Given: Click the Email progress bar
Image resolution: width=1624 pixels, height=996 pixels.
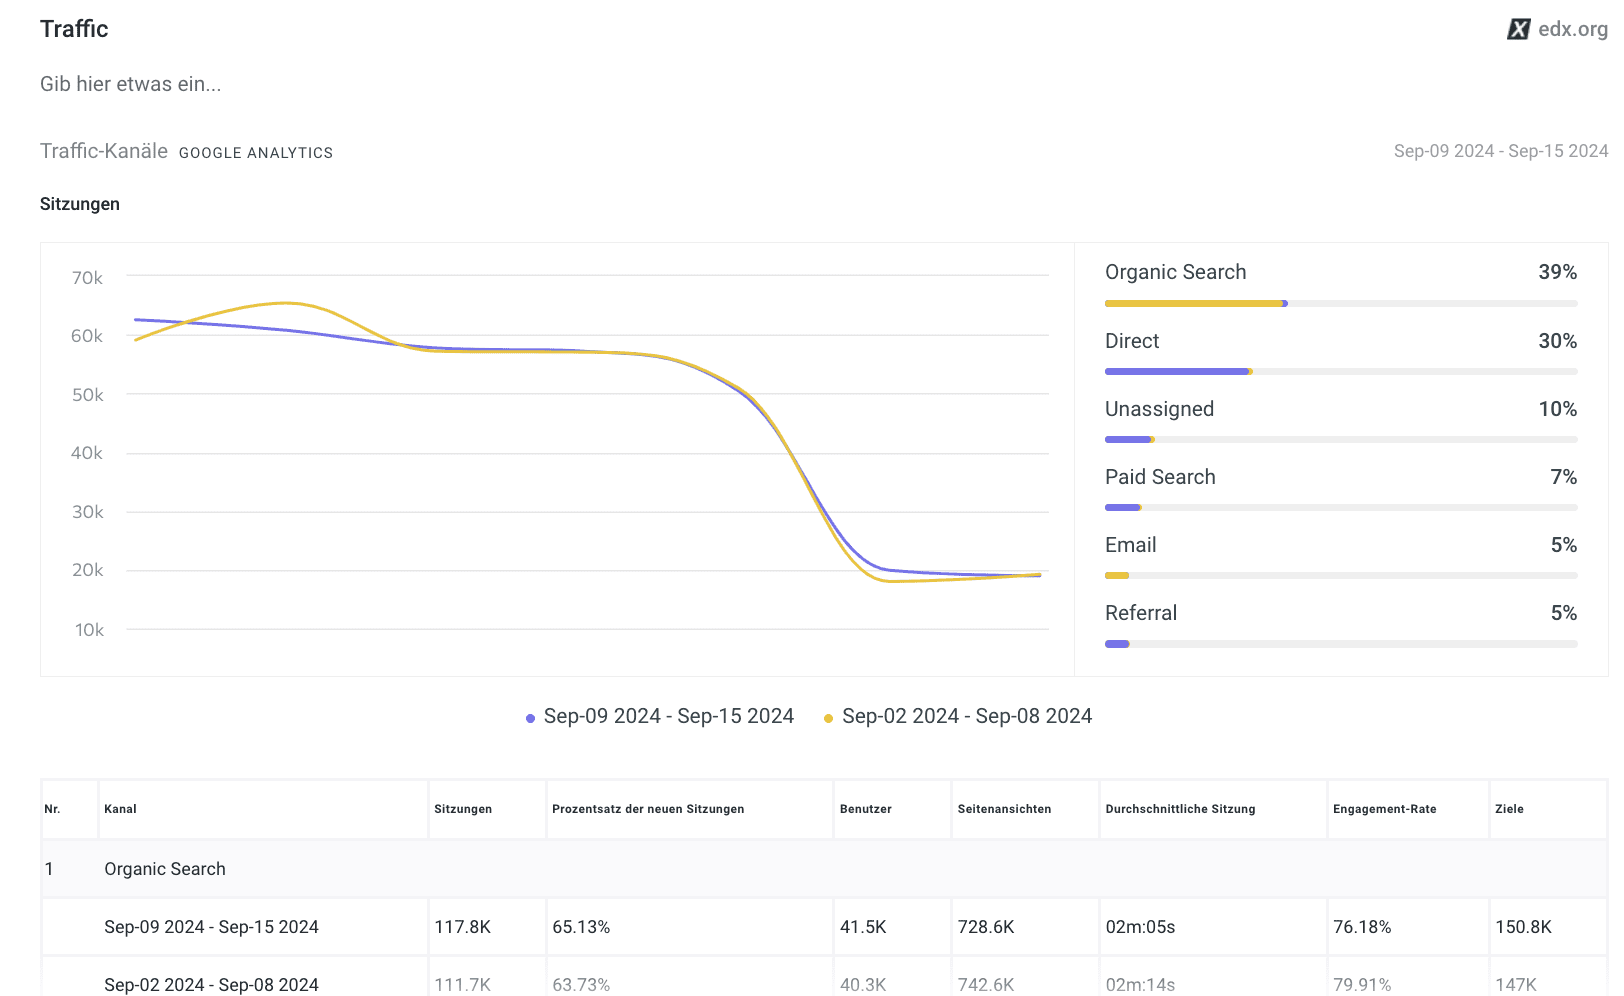Looking at the screenshot, I should tap(1341, 575).
